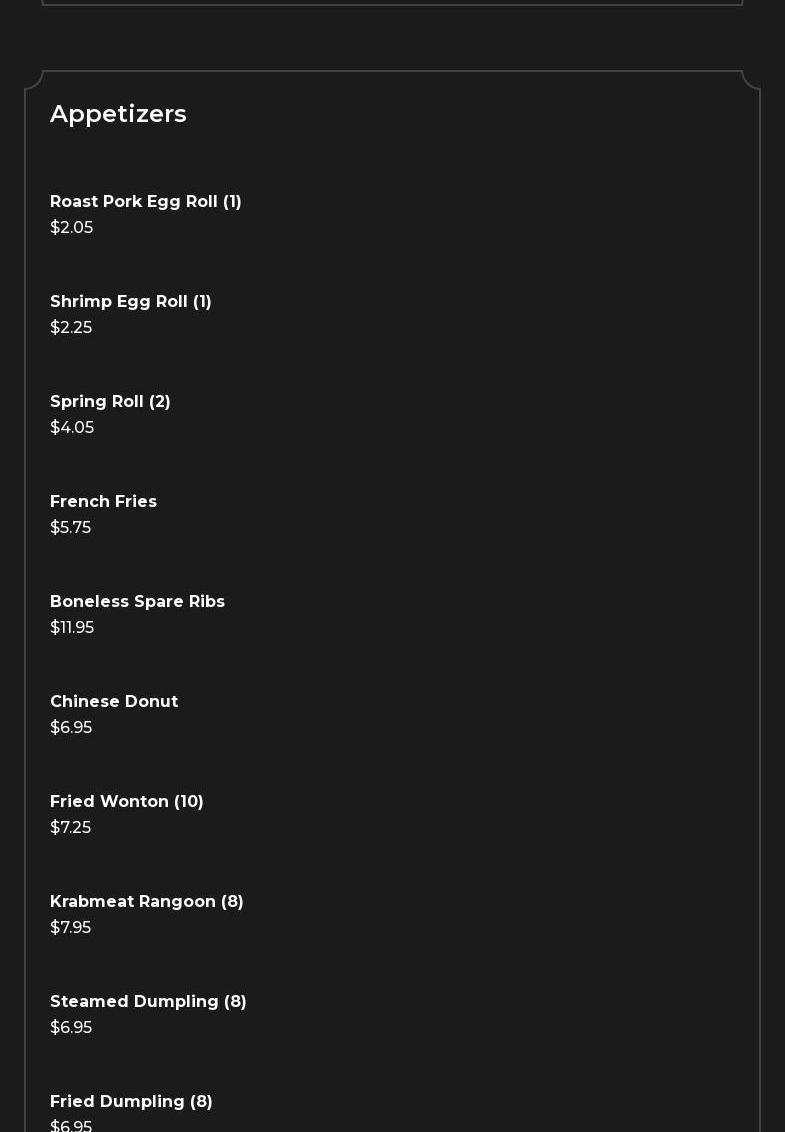Pick Chinese Donut from the appetizers
785x1132 pixels.
tap(114, 702)
